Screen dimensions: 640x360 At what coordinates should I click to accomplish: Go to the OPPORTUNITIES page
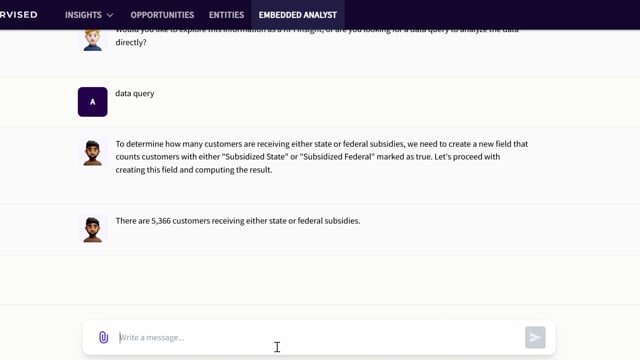[162, 15]
